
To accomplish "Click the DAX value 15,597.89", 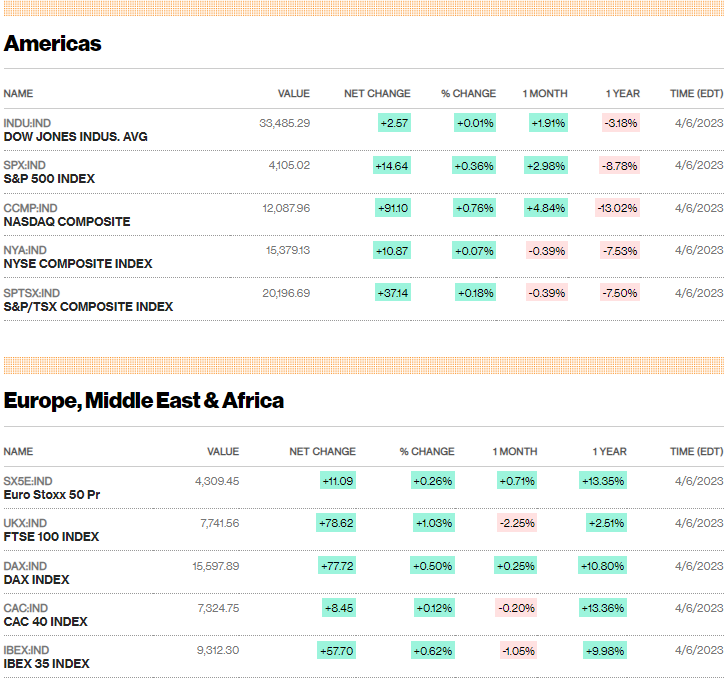I will tap(216, 566).
